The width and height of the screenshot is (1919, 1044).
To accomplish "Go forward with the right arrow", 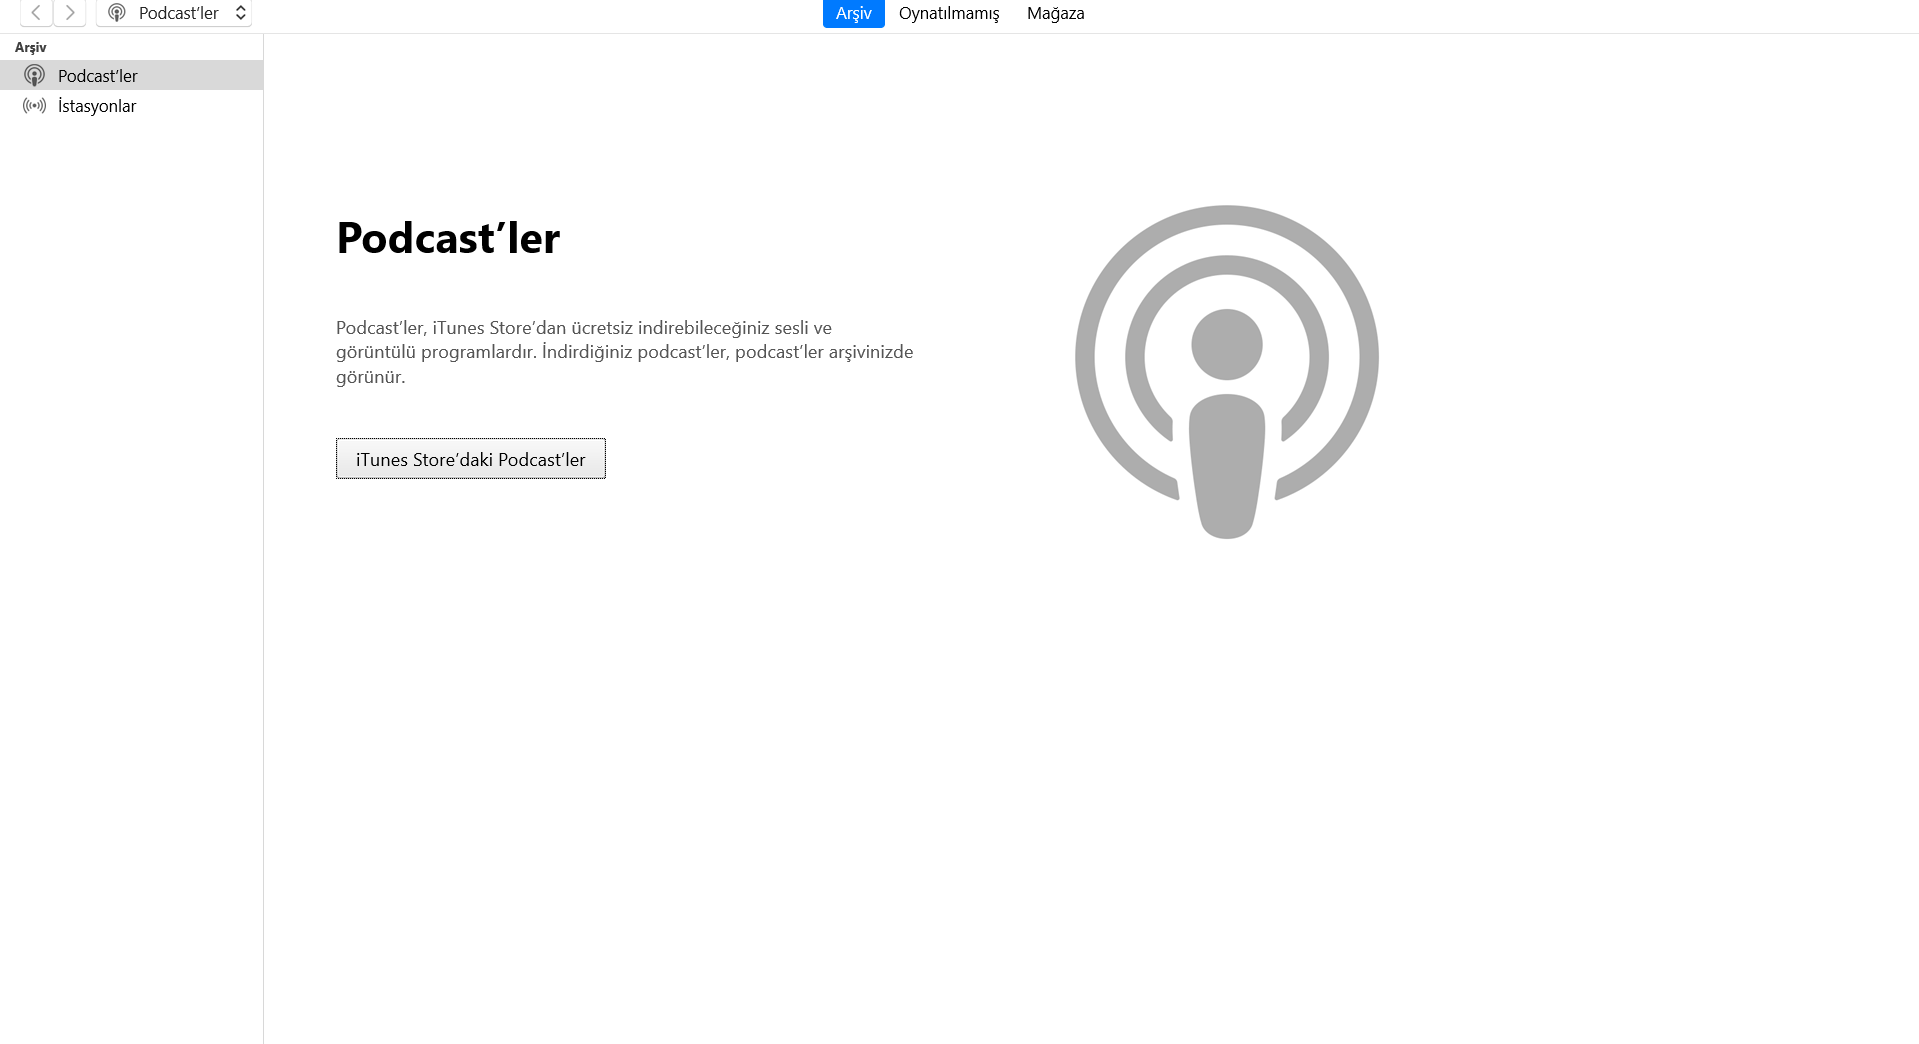I will point(69,13).
